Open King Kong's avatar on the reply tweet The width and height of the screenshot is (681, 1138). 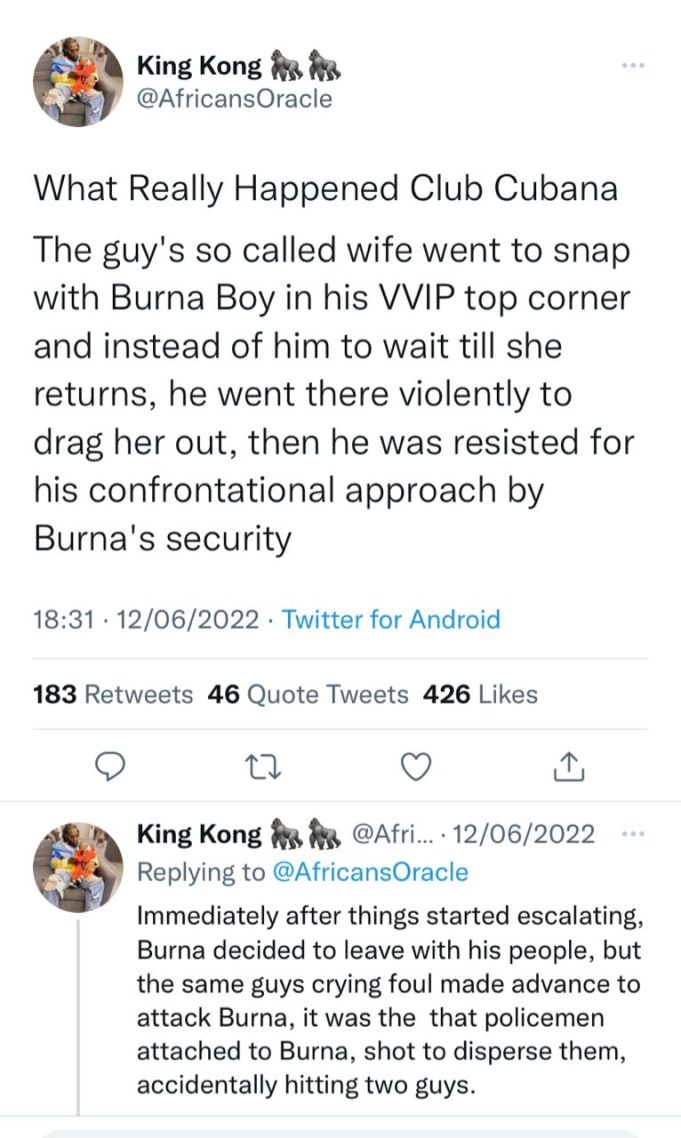pyautogui.click(x=78, y=867)
